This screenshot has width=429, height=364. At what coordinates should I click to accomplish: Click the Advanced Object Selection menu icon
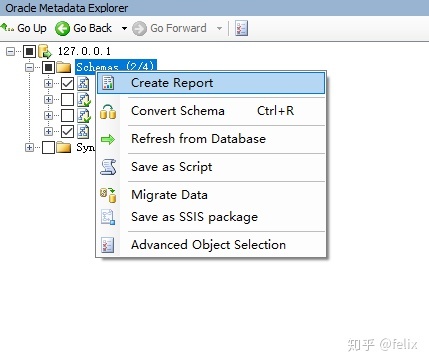click(x=107, y=245)
